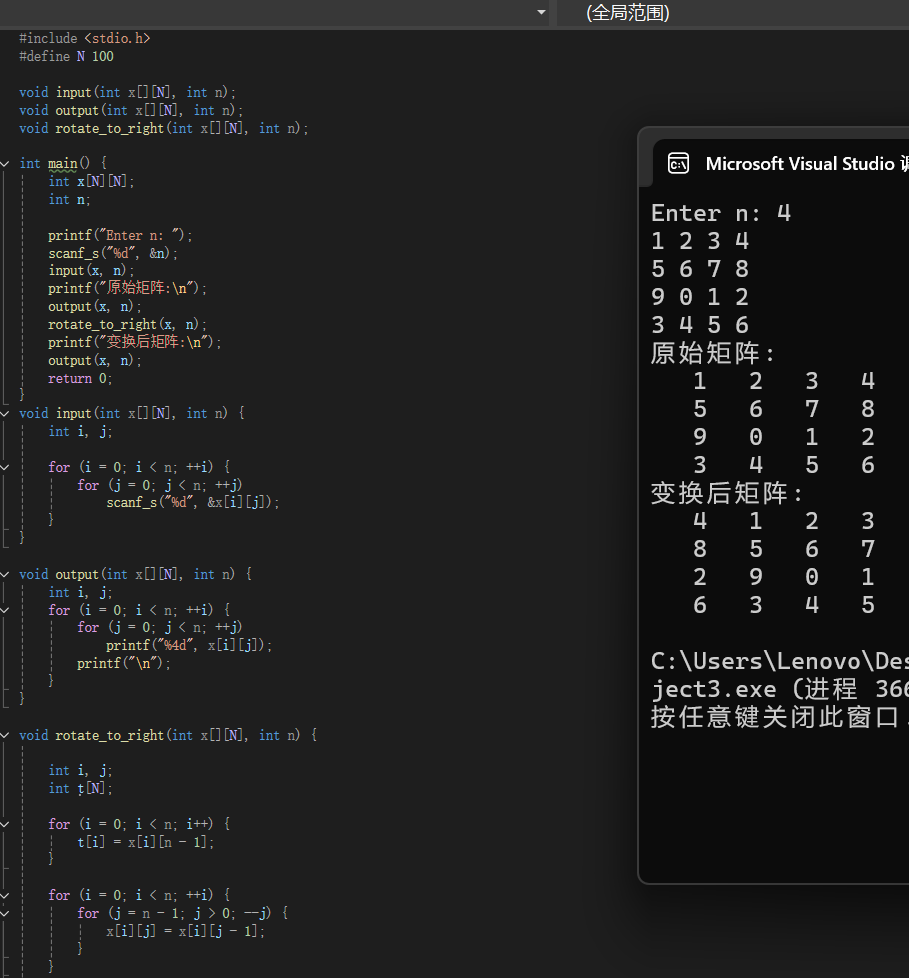Click the t[i] = x[i][n - 1]; line

145,843
